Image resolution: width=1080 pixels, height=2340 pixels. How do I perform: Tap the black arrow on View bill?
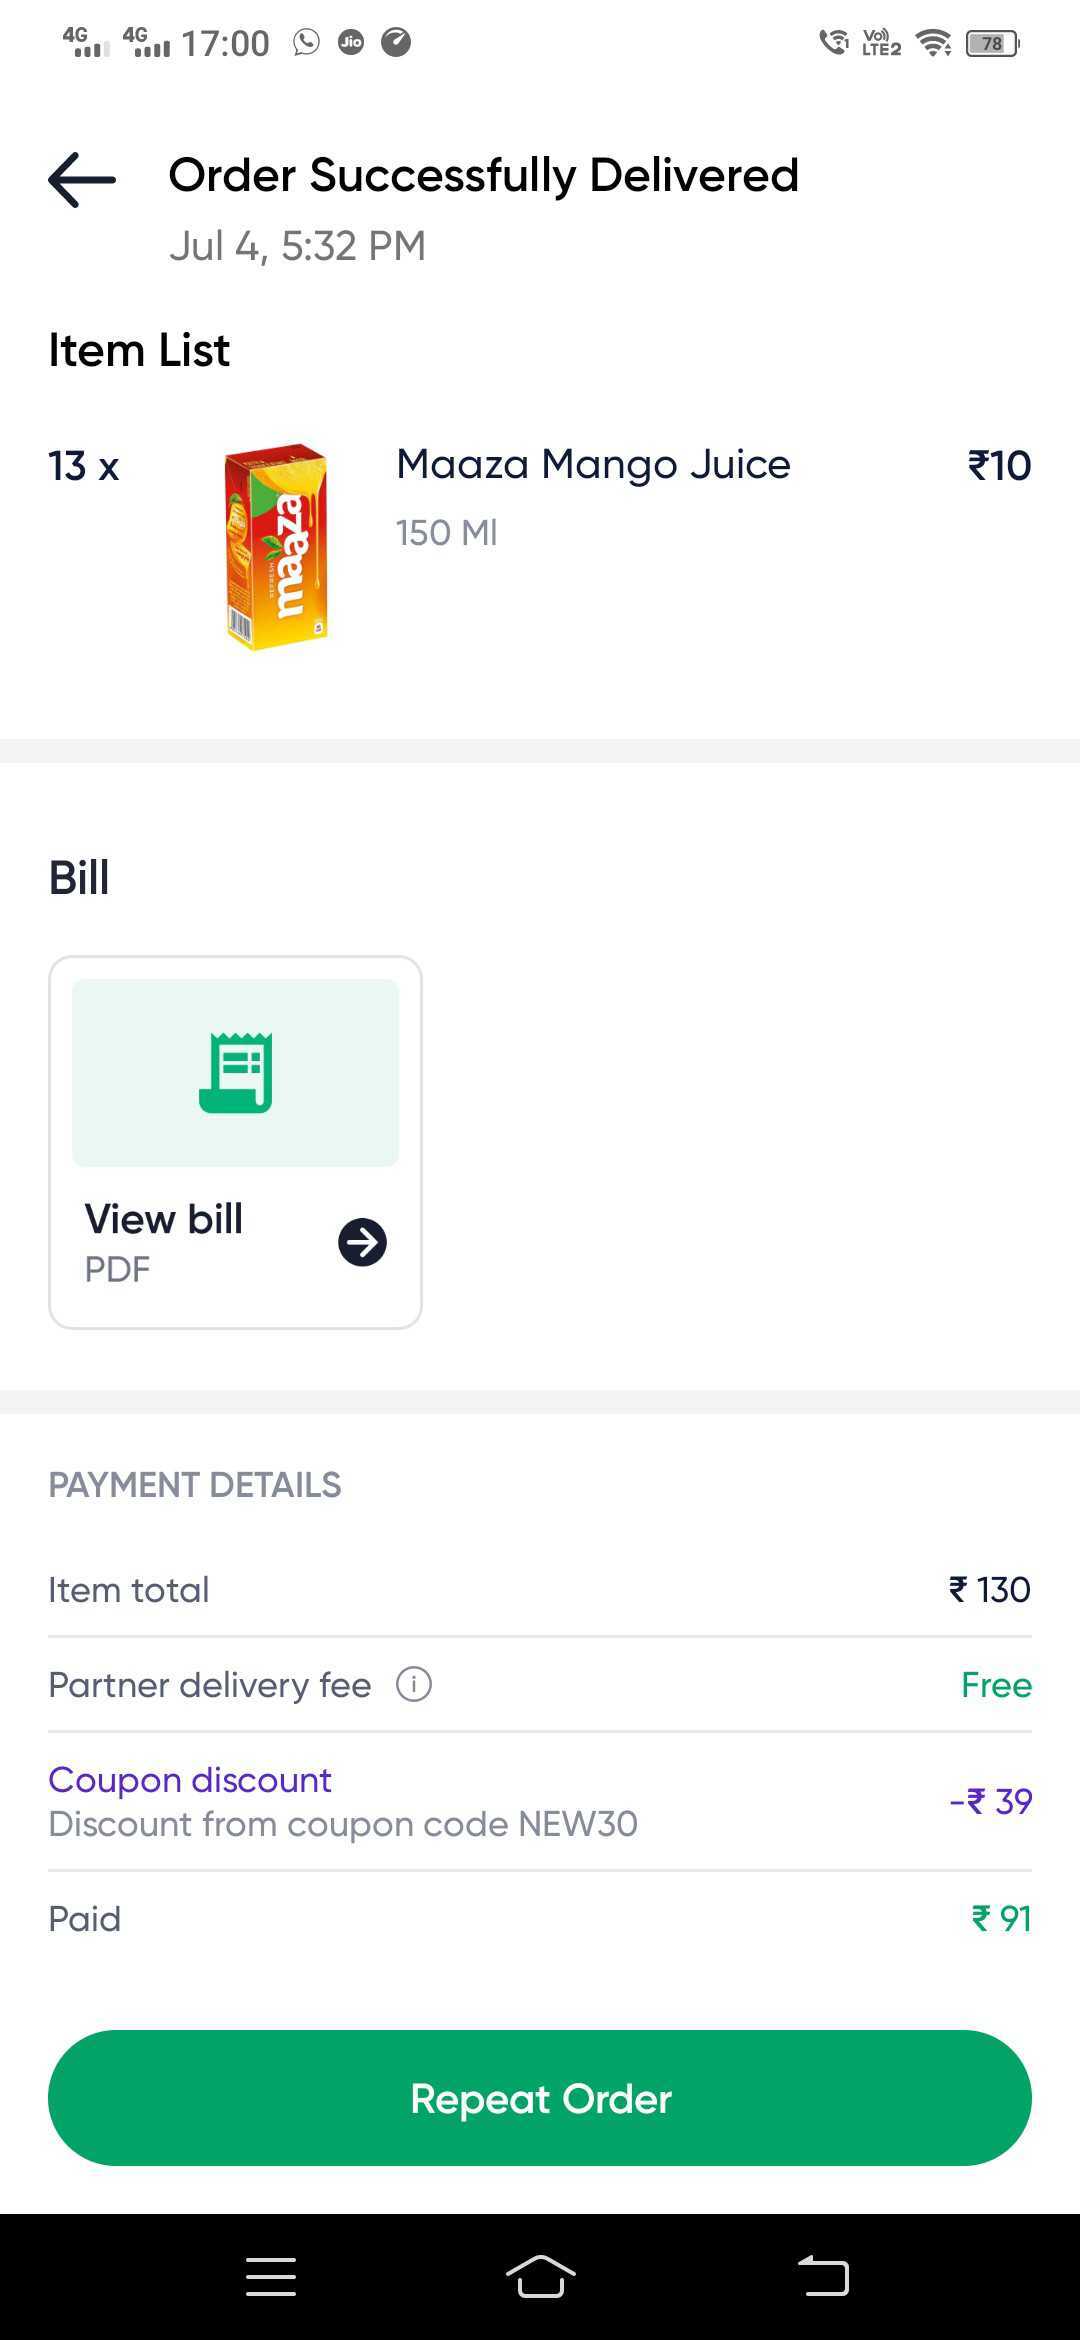362,1242
